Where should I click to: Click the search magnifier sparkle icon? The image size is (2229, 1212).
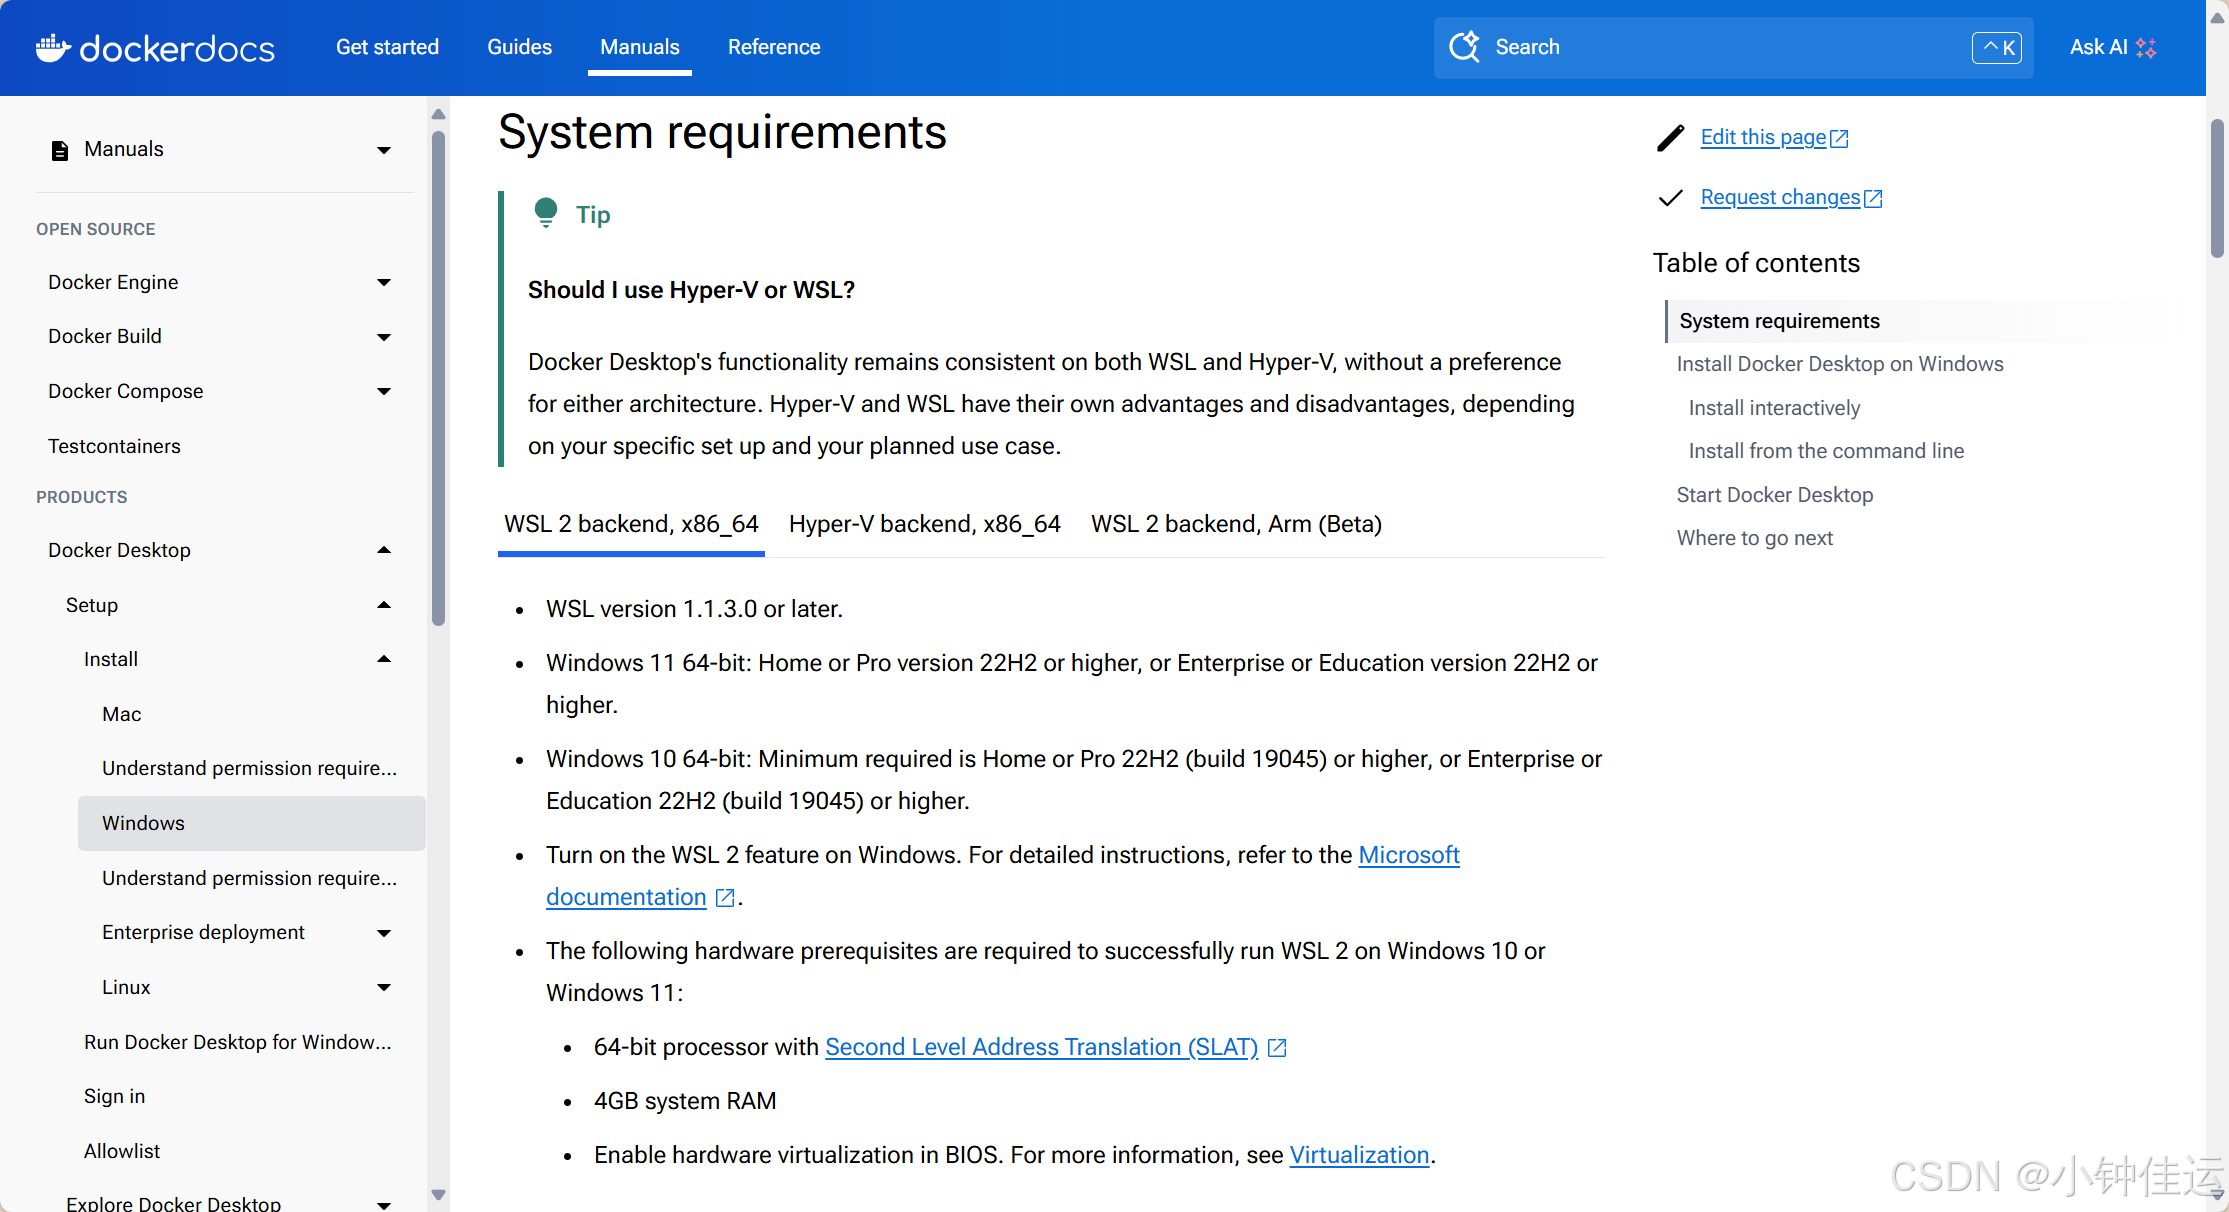coord(1465,47)
